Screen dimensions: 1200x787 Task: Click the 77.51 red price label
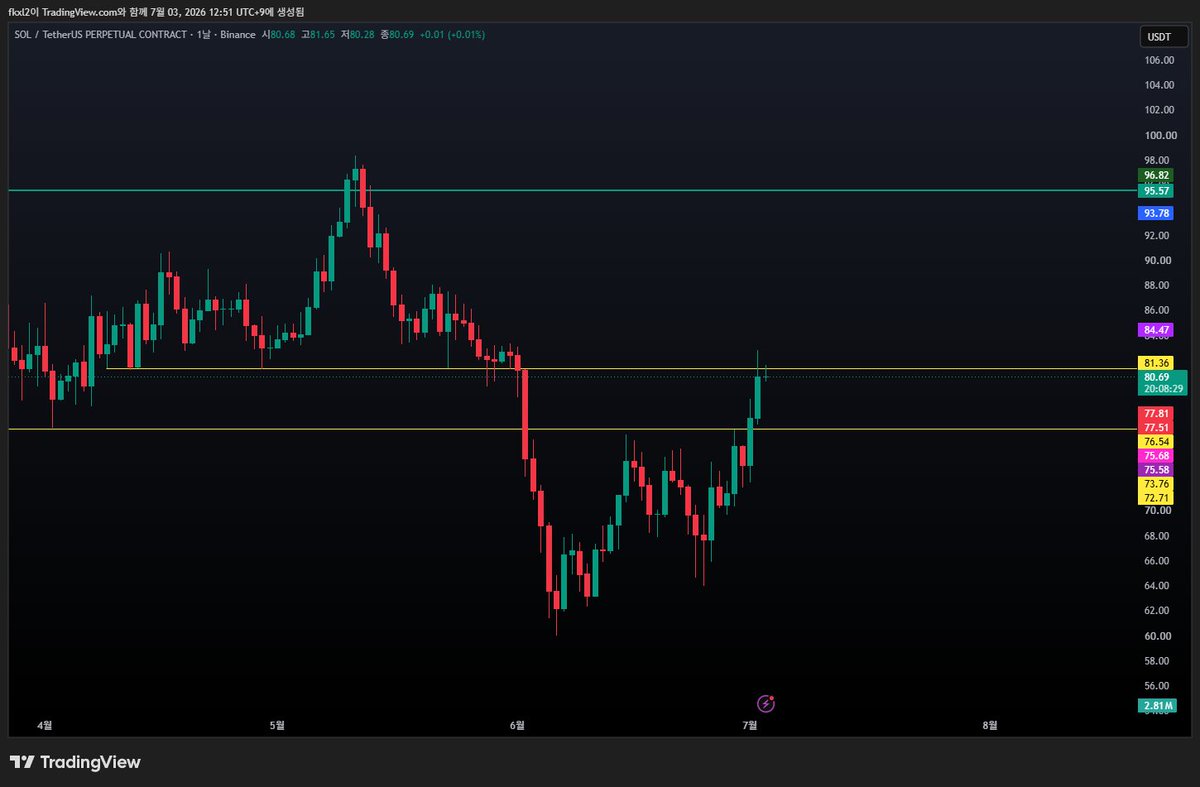[1157, 427]
